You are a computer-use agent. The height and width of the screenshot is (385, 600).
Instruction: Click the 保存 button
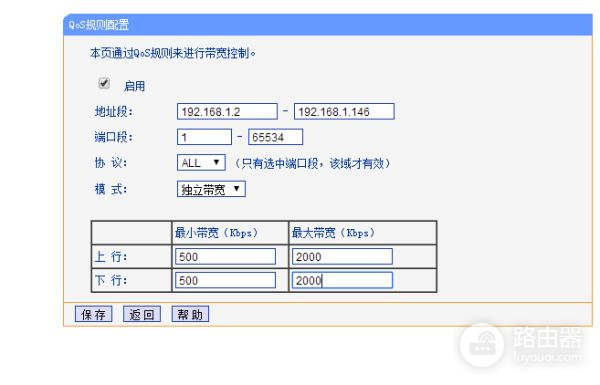tap(93, 314)
